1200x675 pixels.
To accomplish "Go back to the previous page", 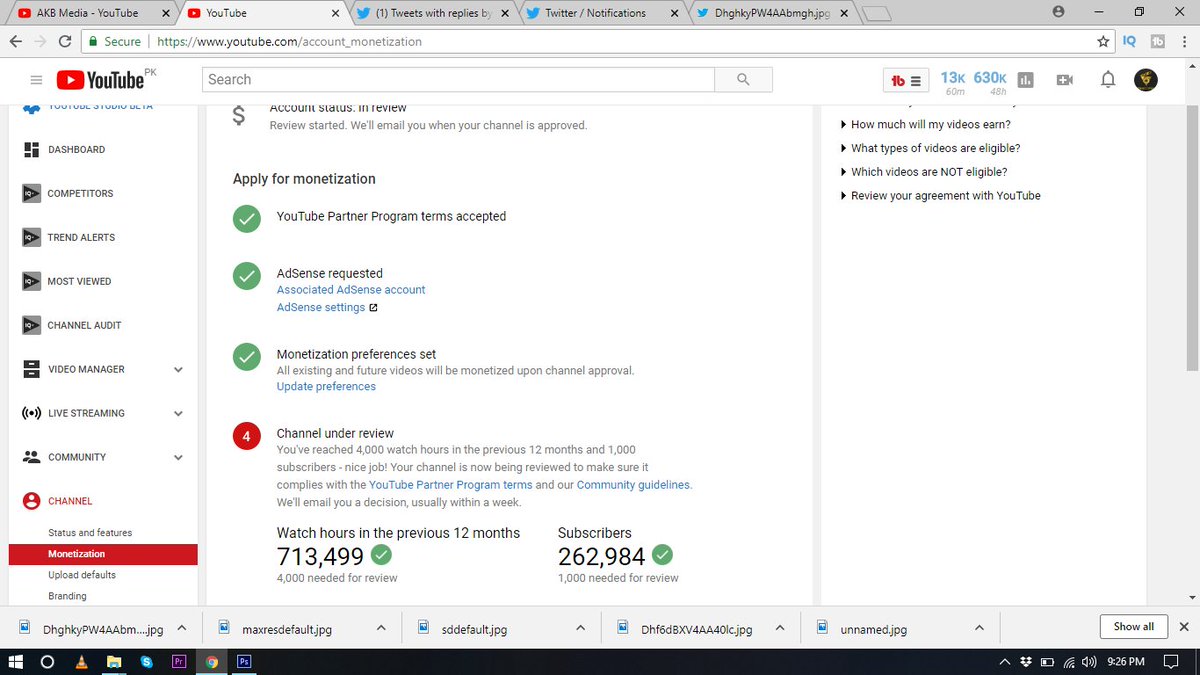I will pos(15,41).
